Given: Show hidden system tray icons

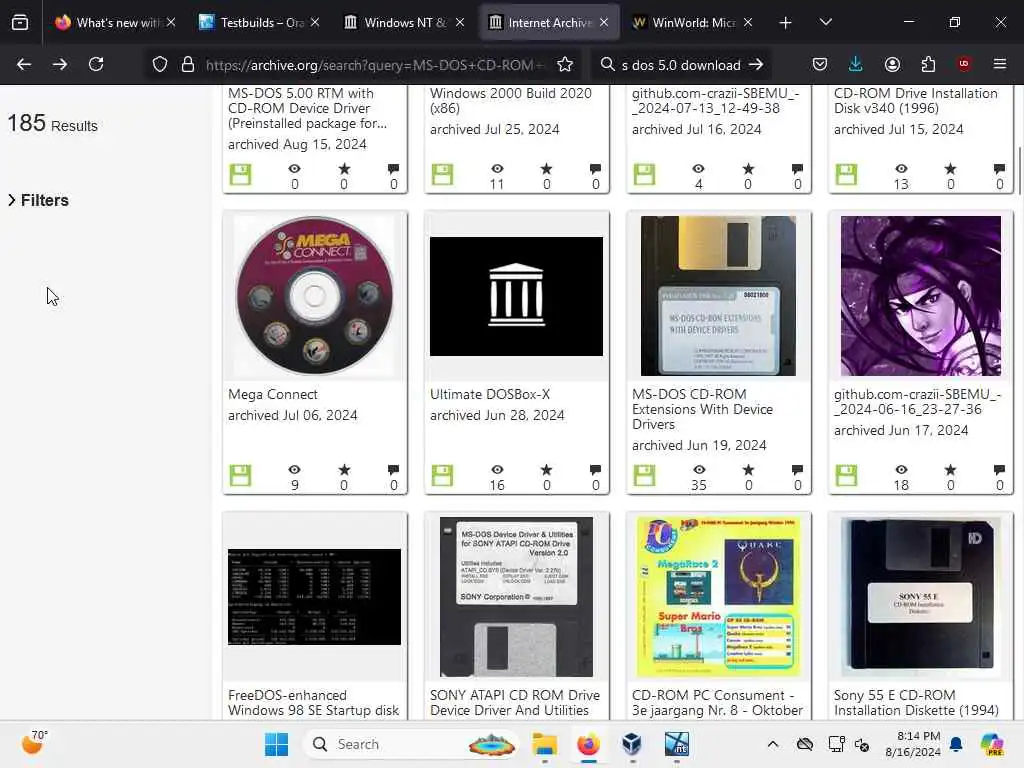Looking at the screenshot, I should [773, 744].
